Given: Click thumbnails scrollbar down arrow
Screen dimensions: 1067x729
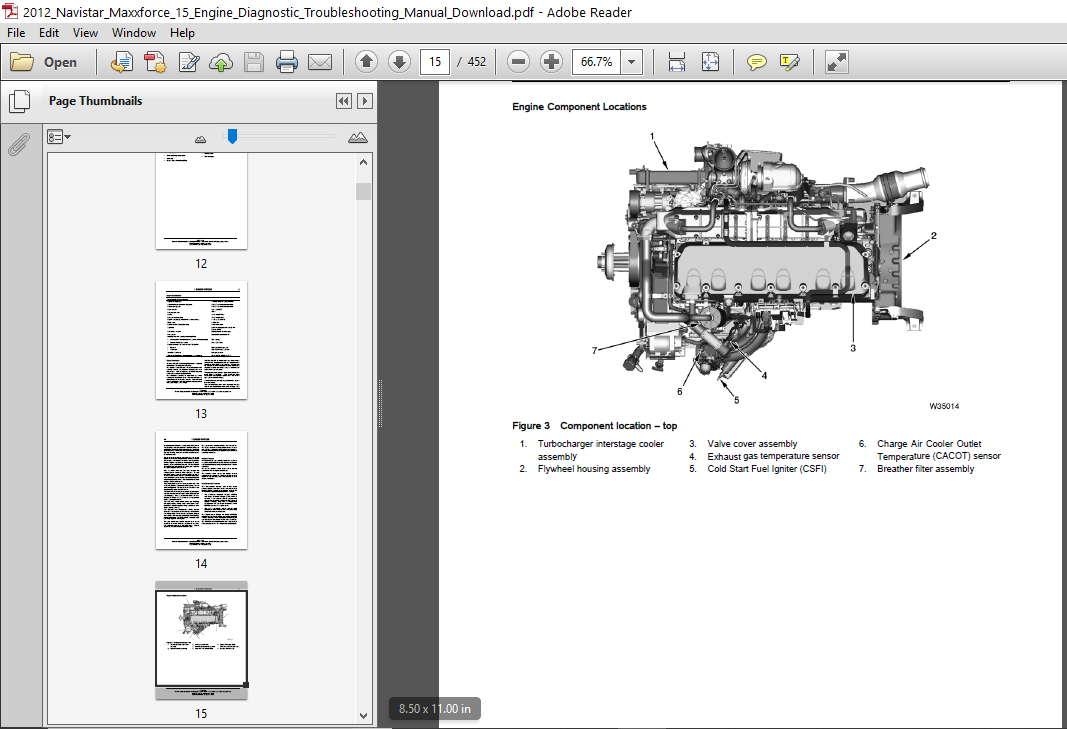Looking at the screenshot, I should 363,715.
